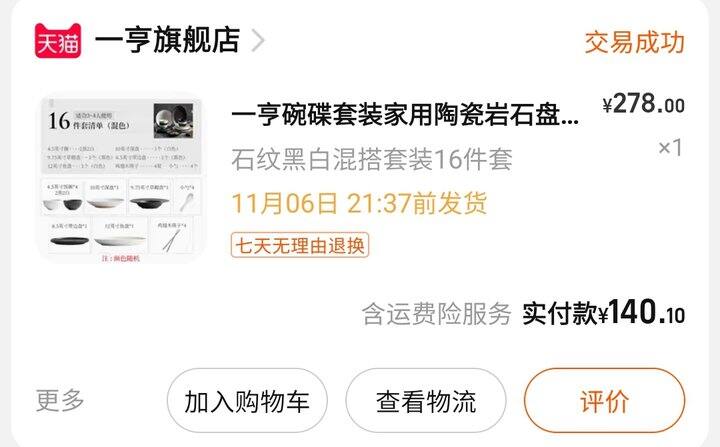Click the orange 评价 review button

605,401
